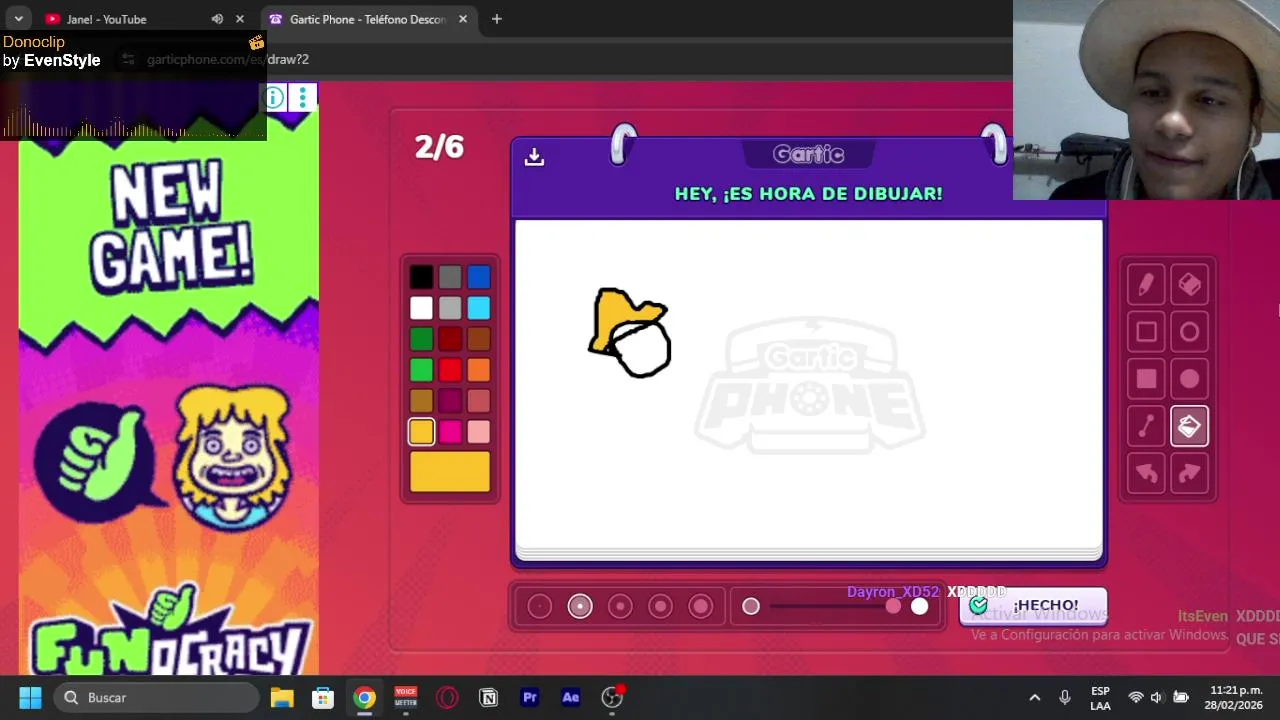Open Voicemeeter from the taskbar

pyautogui.click(x=405, y=697)
